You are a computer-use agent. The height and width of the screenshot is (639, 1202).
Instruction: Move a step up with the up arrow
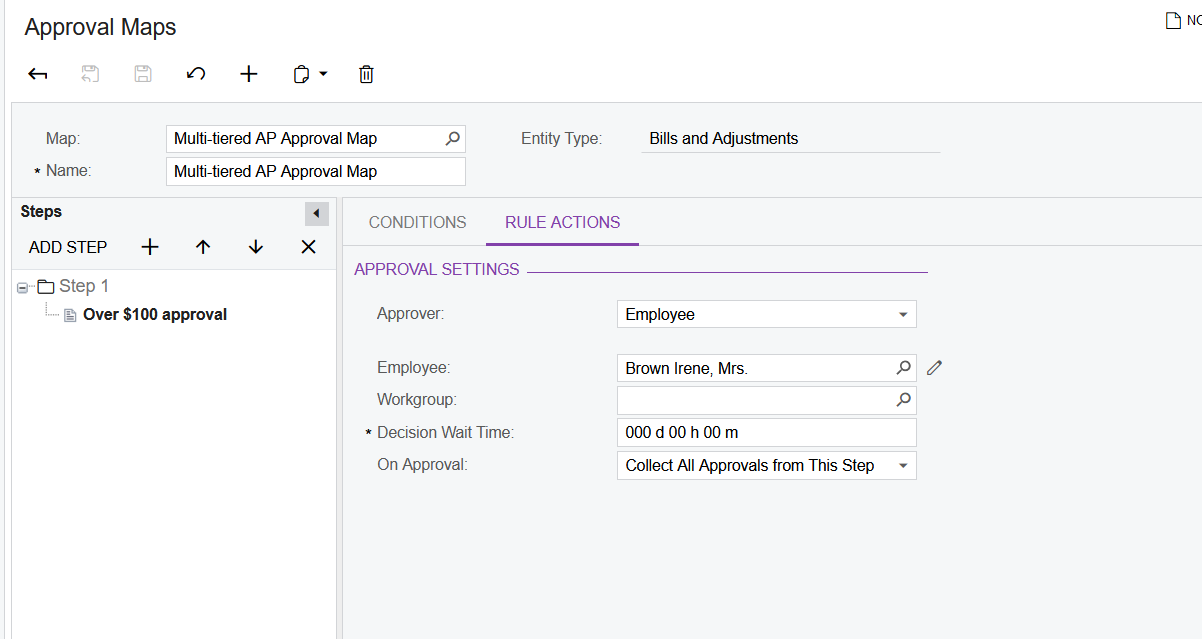(x=202, y=246)
